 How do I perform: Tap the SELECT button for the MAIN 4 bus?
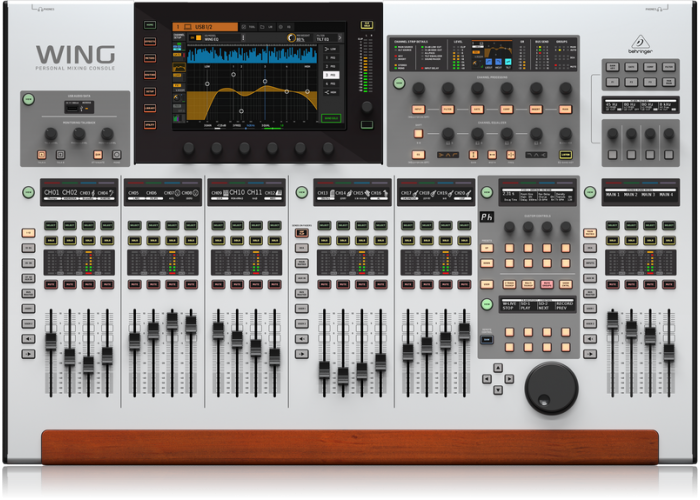pyautogui.click(x=669, y=225)
